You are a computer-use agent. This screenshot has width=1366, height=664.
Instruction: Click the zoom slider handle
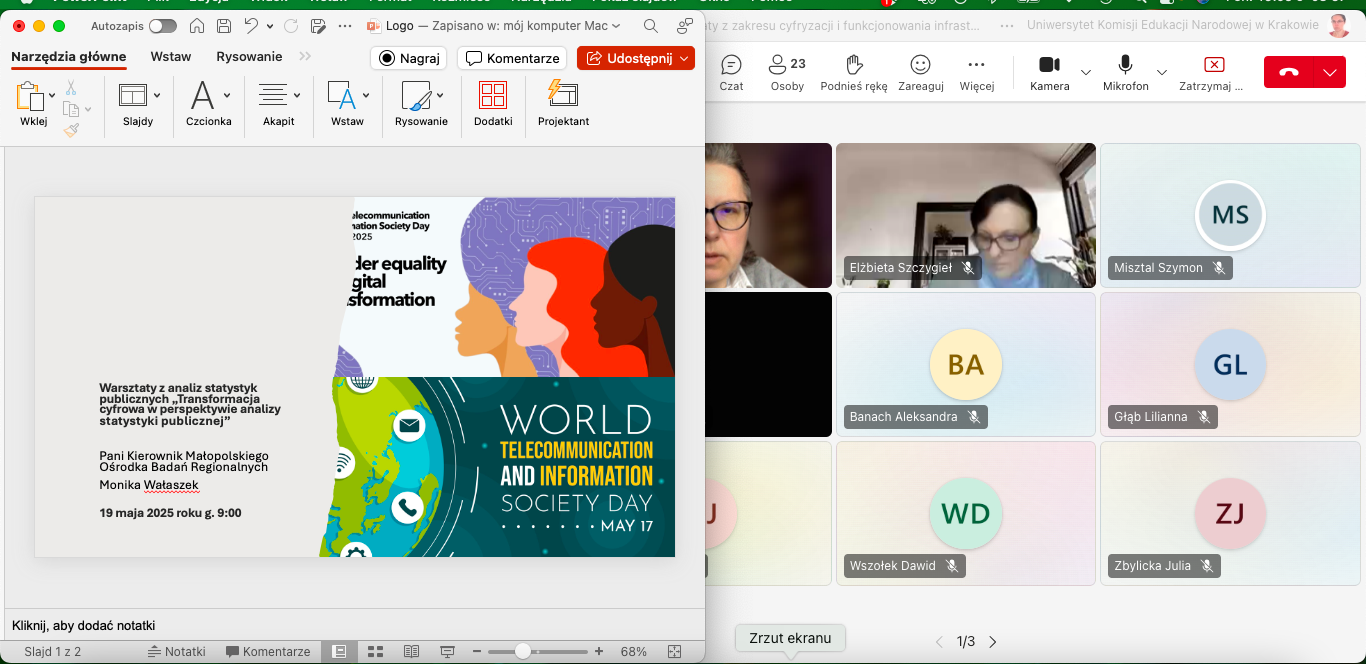tap(523, 651)
